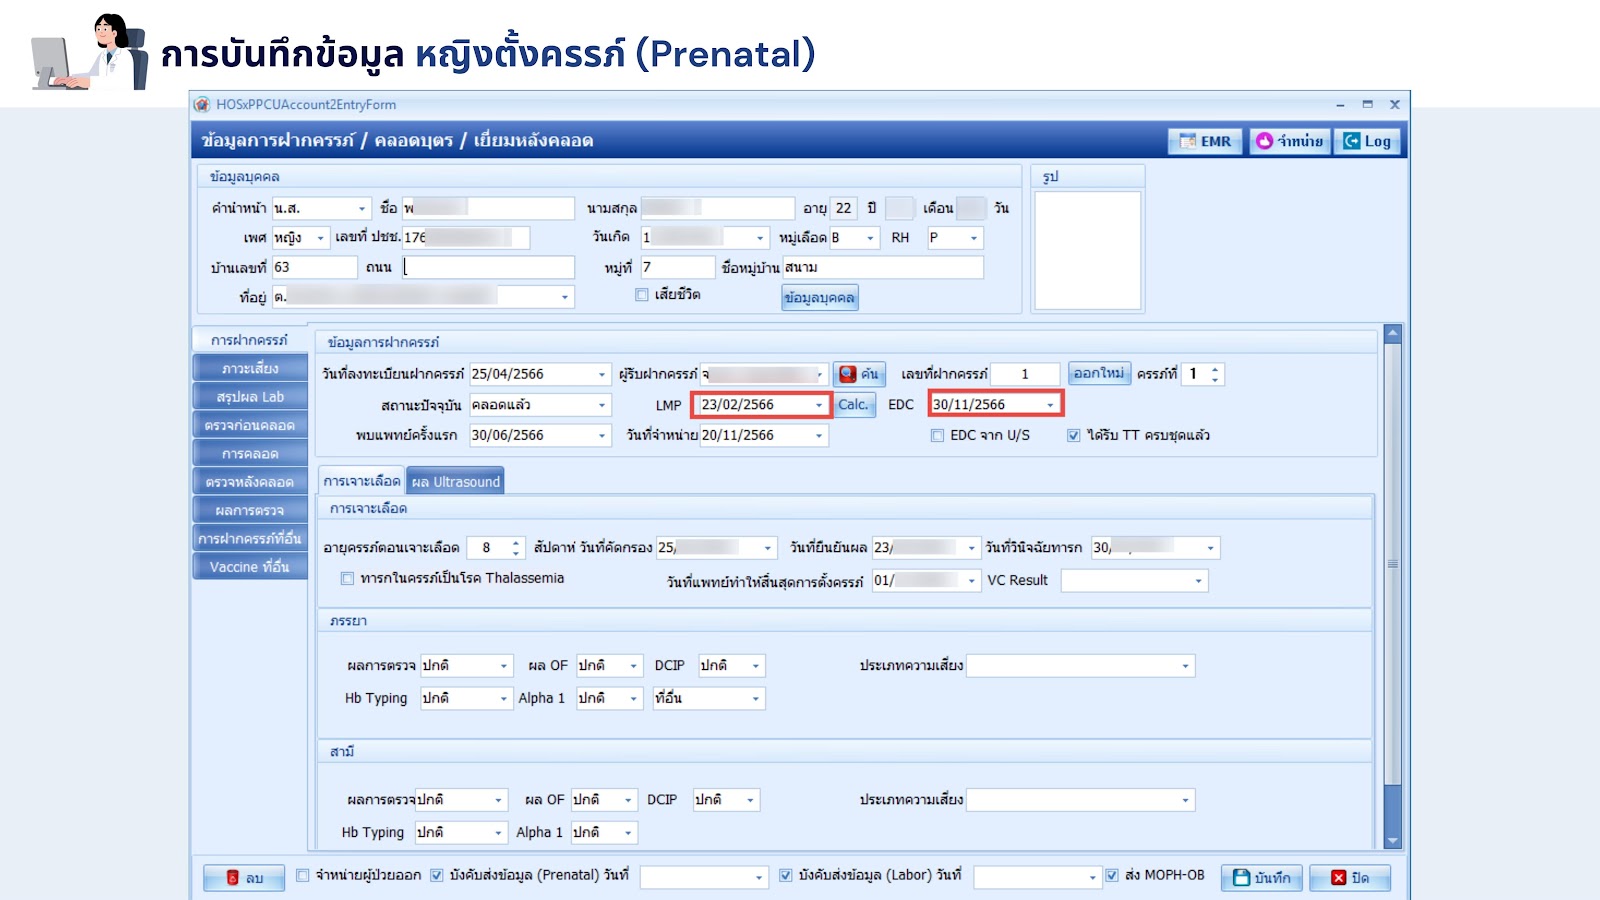The width and height of the screenshot is (1600, 900).
Task: Open Labor วันที่ dropdown at bottom
Action: pyautogui.click(x=1092, y=878)
